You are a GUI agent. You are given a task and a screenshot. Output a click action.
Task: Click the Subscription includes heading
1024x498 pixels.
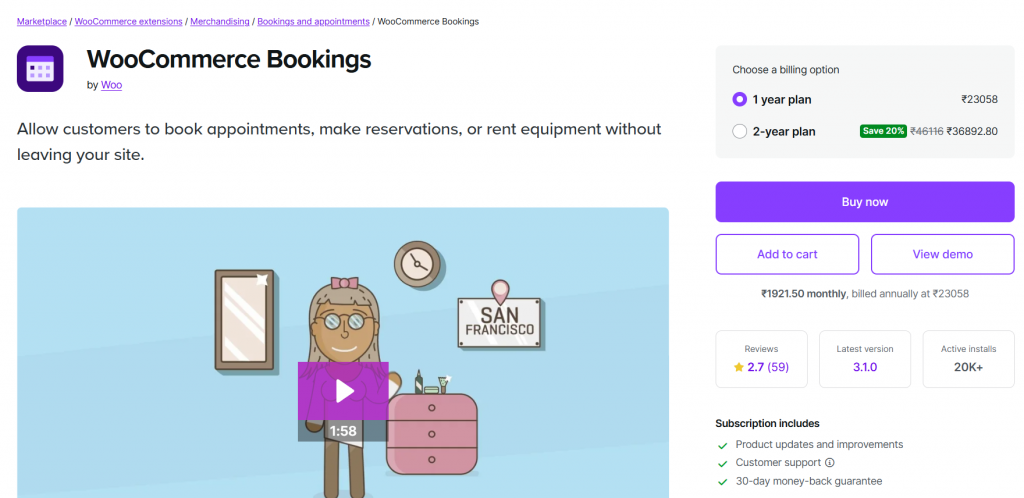767,424
